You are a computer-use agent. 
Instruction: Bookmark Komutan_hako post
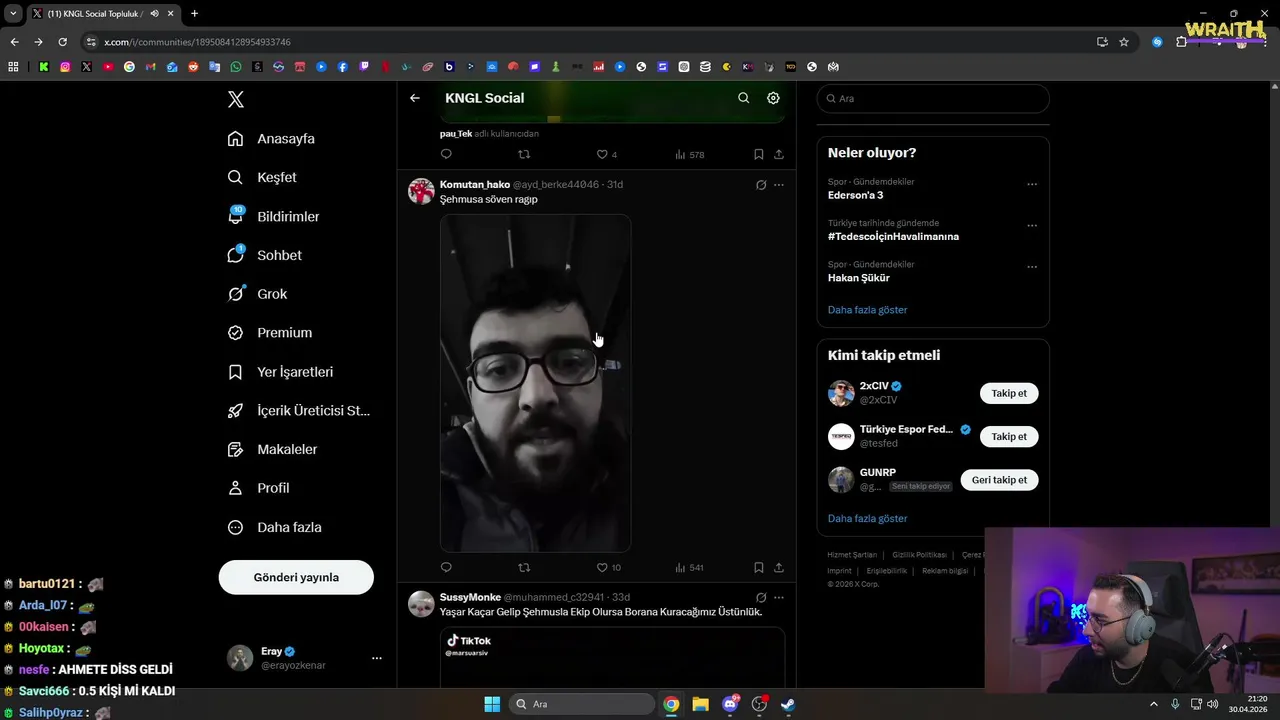coord(758,567)
